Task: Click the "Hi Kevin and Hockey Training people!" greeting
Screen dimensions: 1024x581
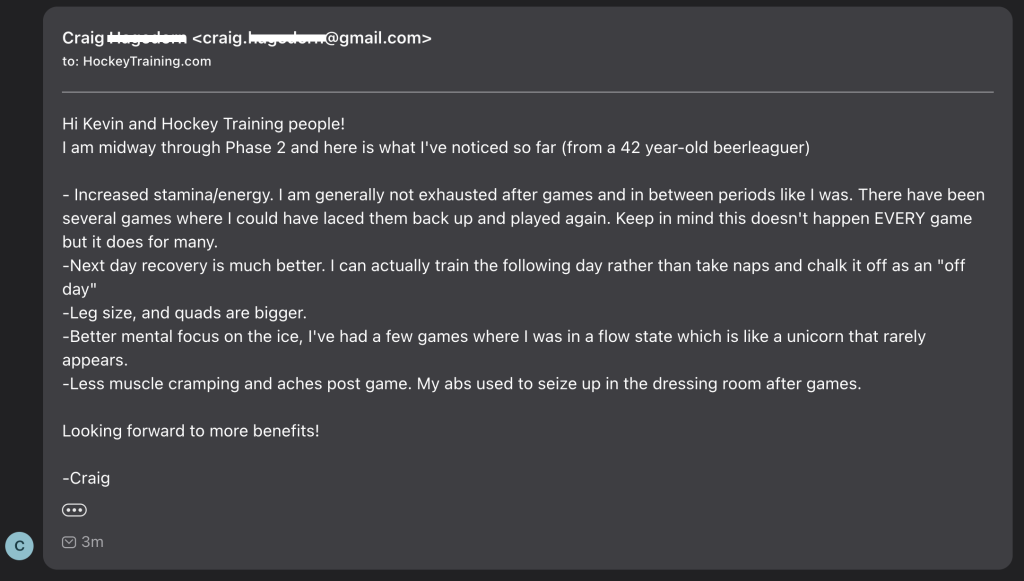Action: [x=203, y=124]
